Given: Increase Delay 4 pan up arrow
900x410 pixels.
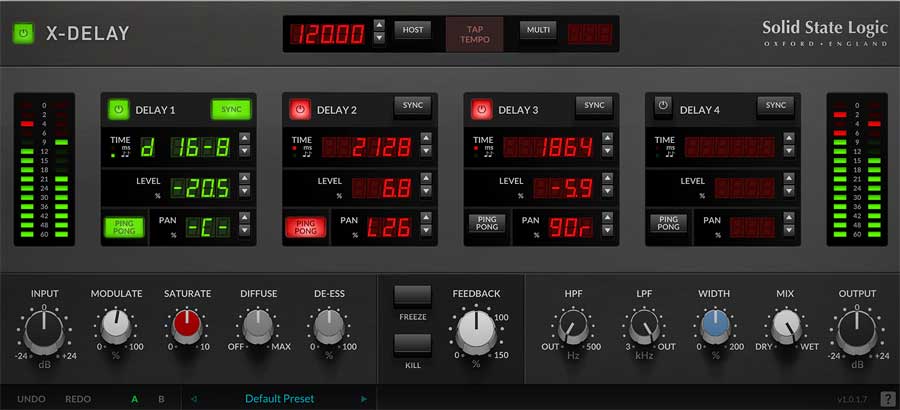Looking at the screenshot, I should pyautogui.click(x=789, y=217).
